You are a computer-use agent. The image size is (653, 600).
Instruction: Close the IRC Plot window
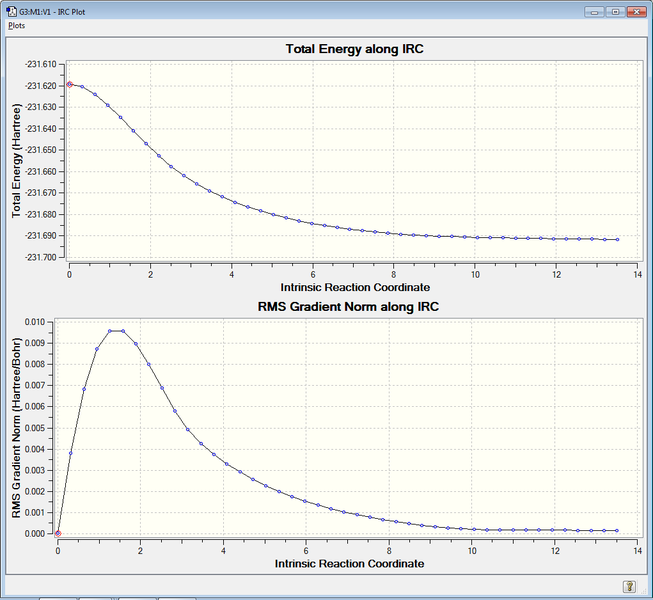[x=637, y=12]
